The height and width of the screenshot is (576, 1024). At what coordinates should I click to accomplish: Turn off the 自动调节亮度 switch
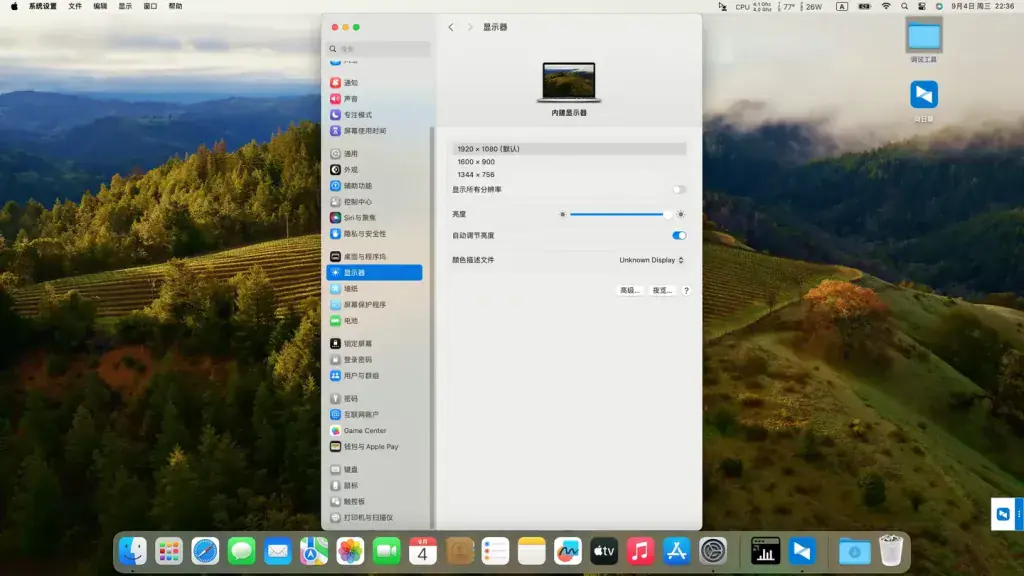pyautogui.click(x=679, y=235)
